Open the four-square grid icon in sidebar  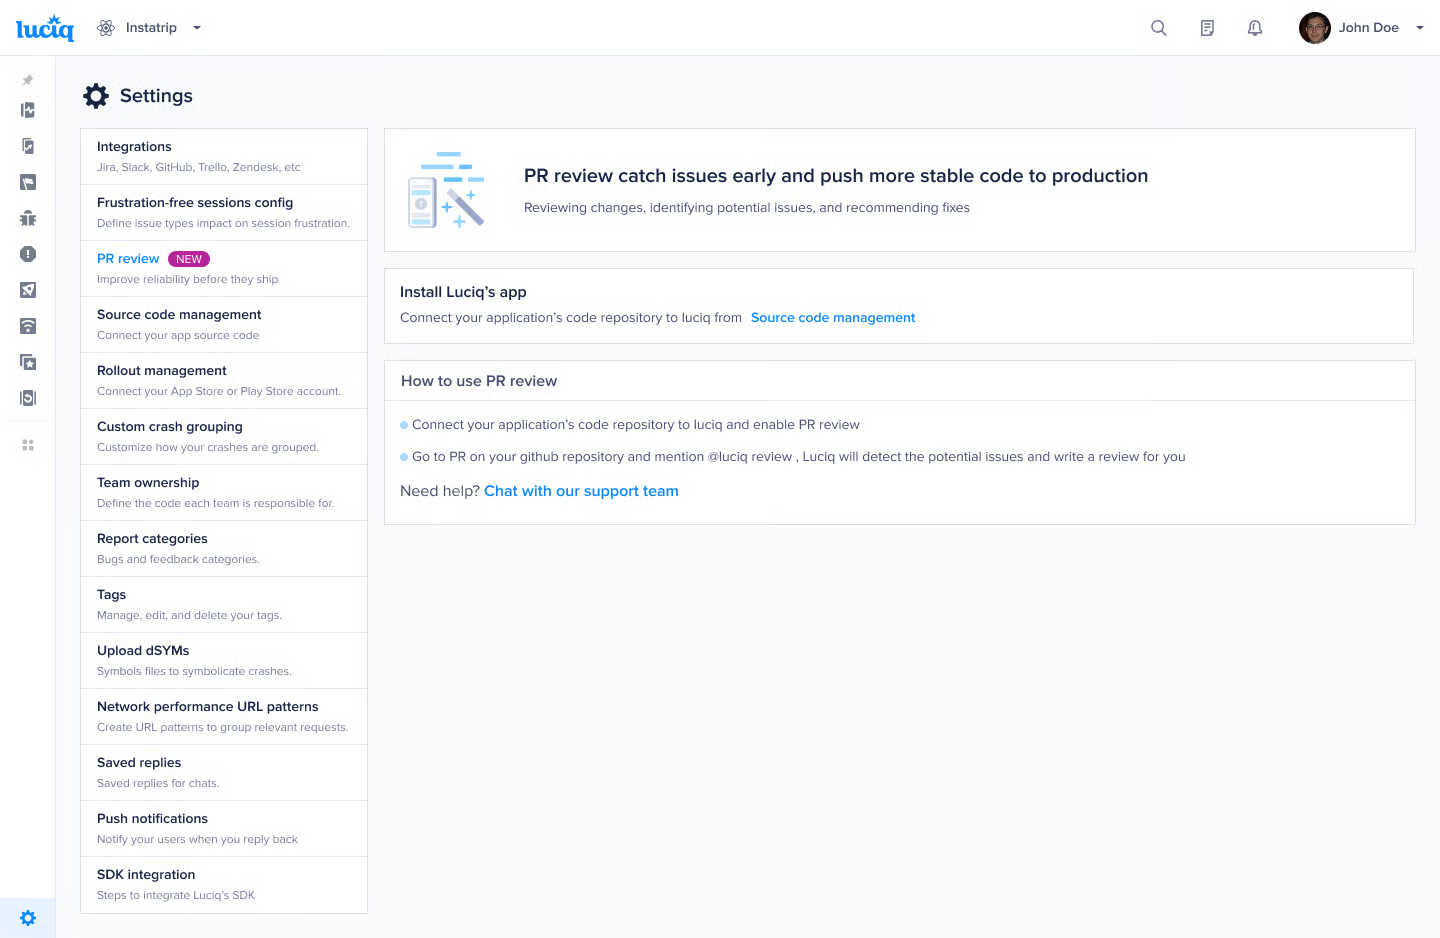(x=28, y=445)
